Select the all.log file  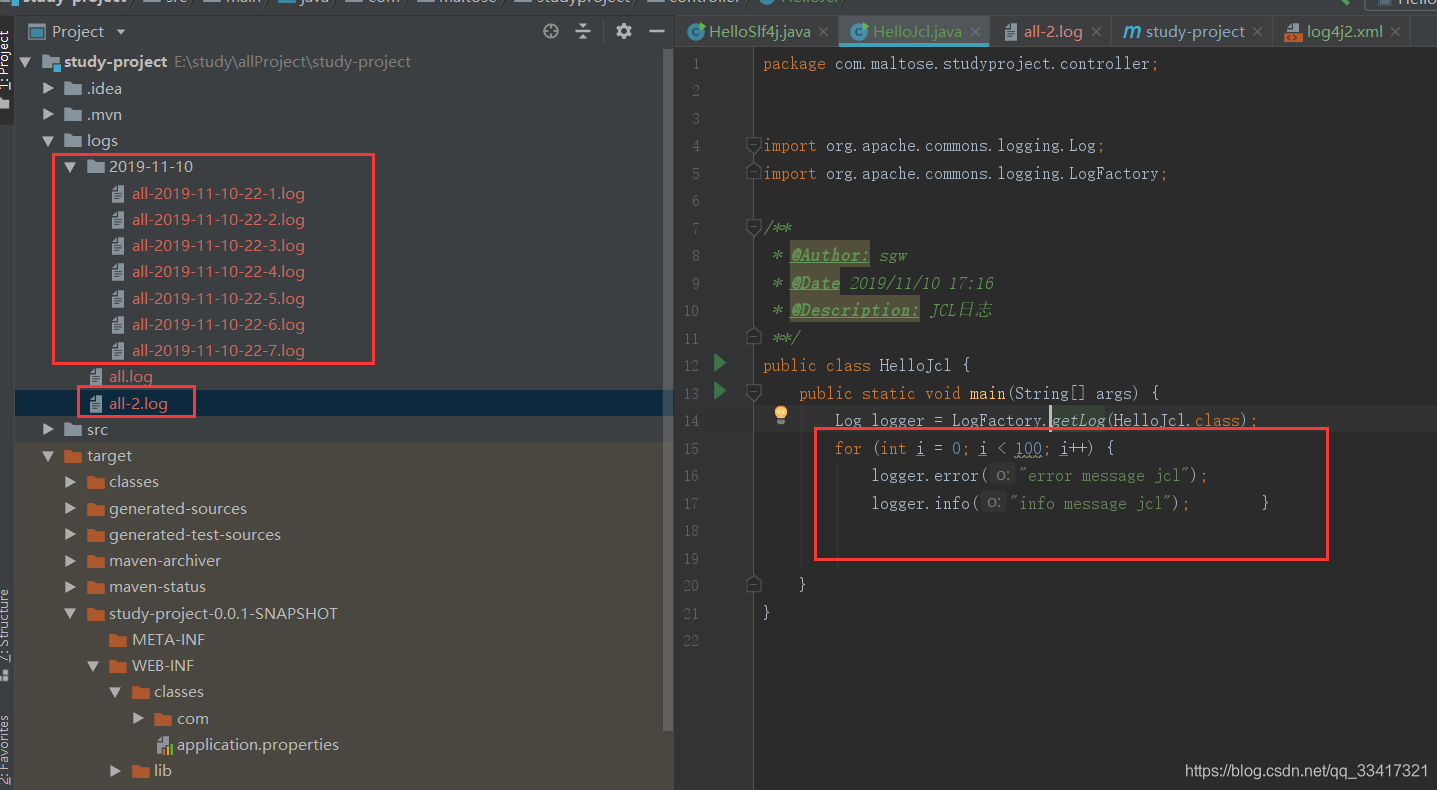click(131, 376)
